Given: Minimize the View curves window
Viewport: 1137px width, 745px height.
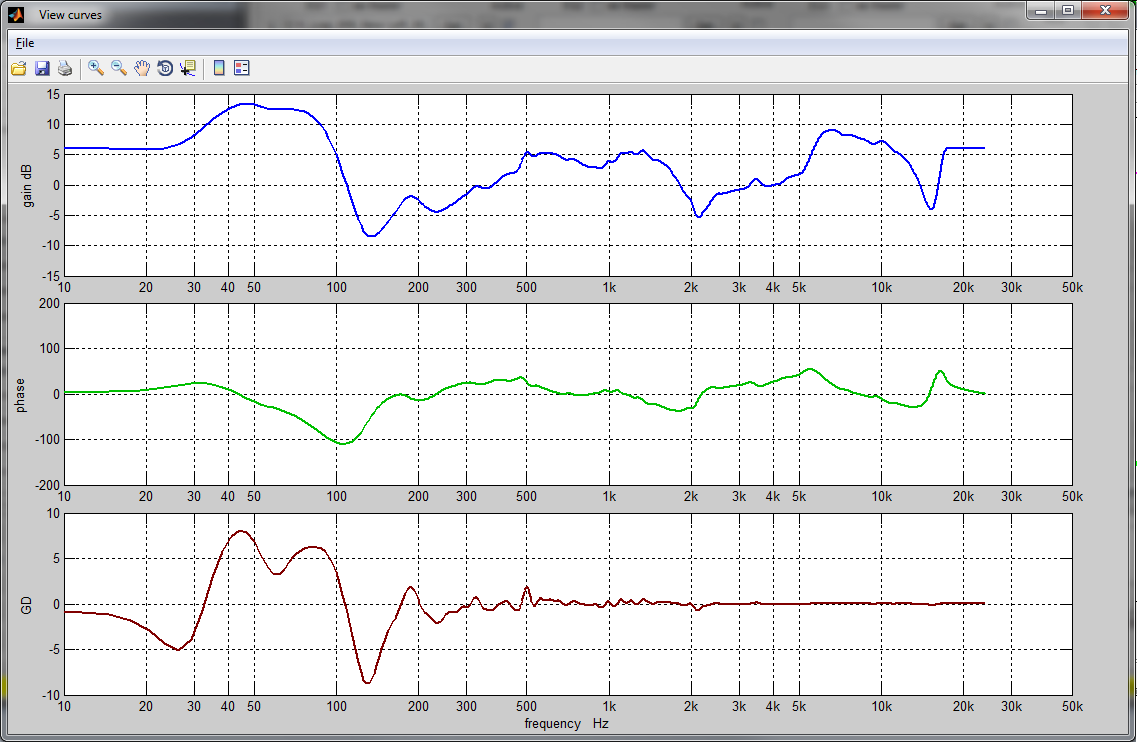Looking at the screenshot, I should pos(1041,11).
